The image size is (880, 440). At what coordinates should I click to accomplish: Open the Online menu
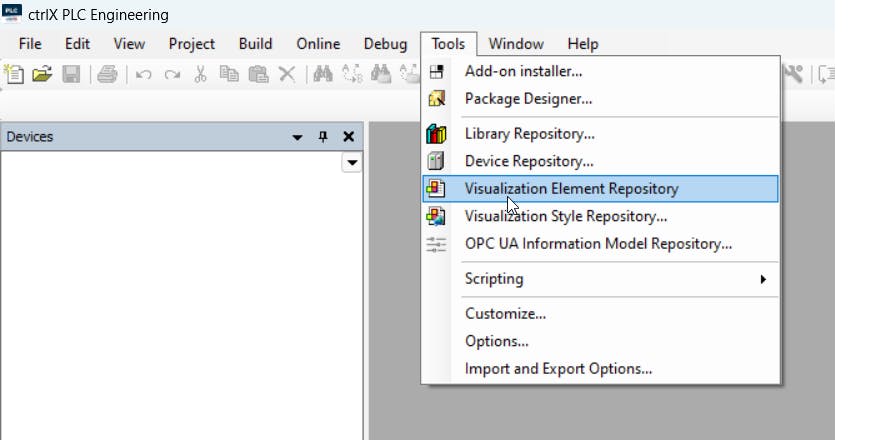pyautogui.click(x=318, y=44)
